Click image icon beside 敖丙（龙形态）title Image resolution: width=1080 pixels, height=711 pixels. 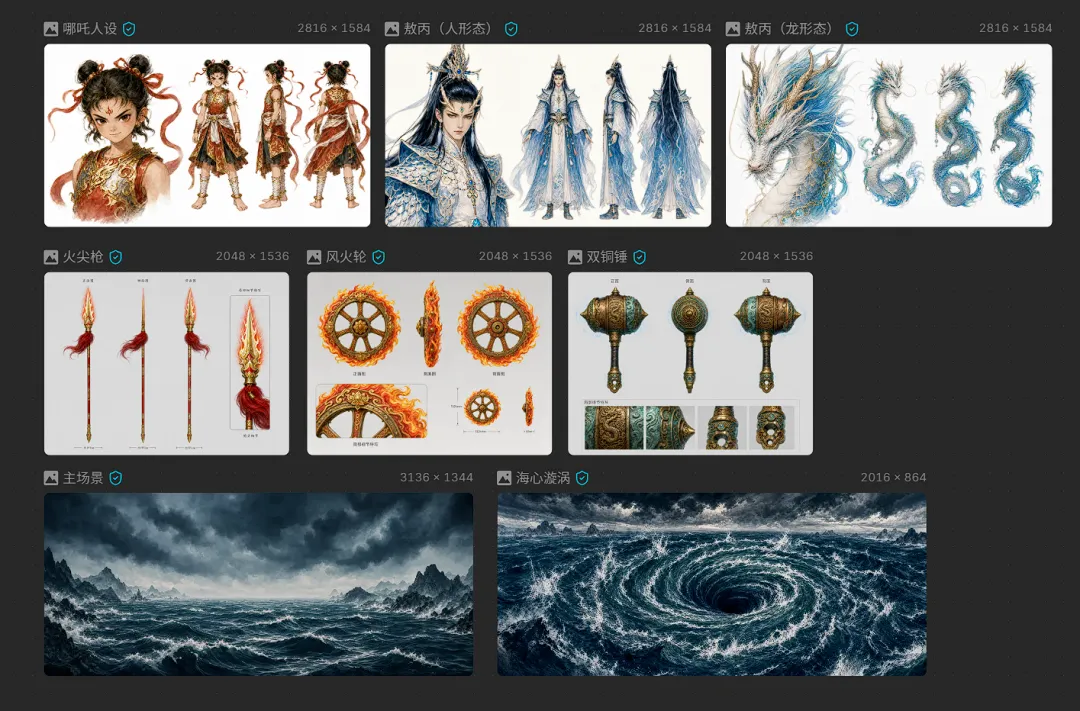(x=733, y=29)
